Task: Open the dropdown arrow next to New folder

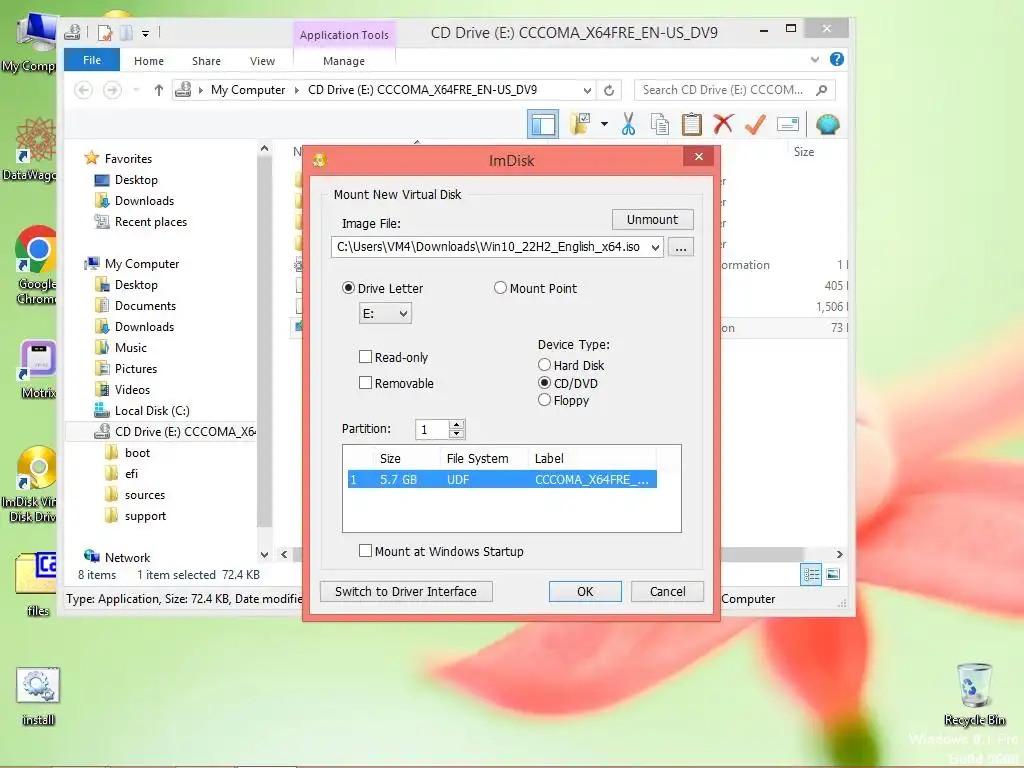Action: point(604,124)
